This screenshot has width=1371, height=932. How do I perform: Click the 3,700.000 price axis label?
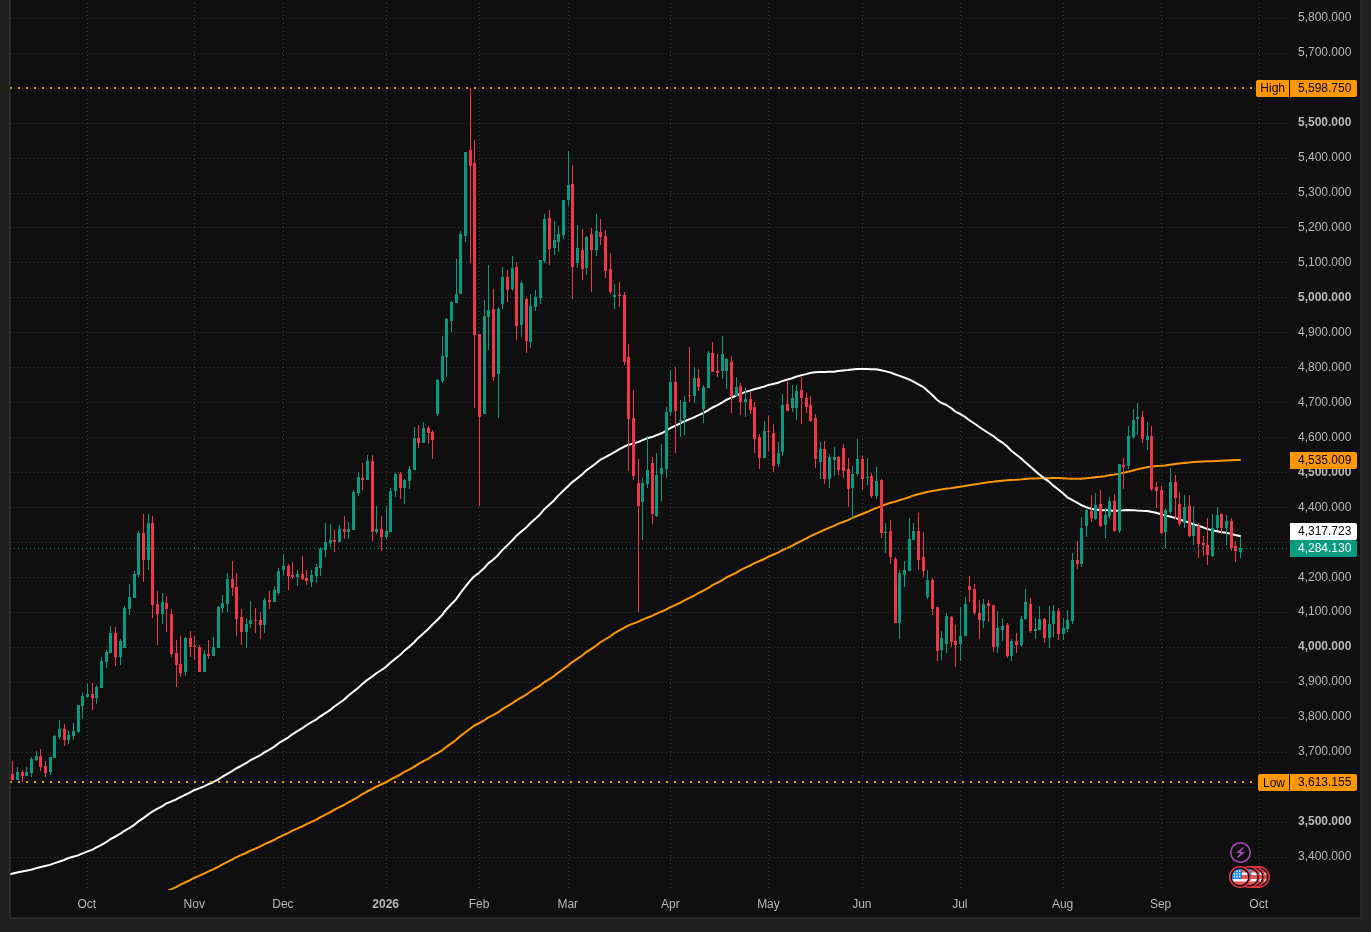pyautogui.click(x=1324, y=751)
